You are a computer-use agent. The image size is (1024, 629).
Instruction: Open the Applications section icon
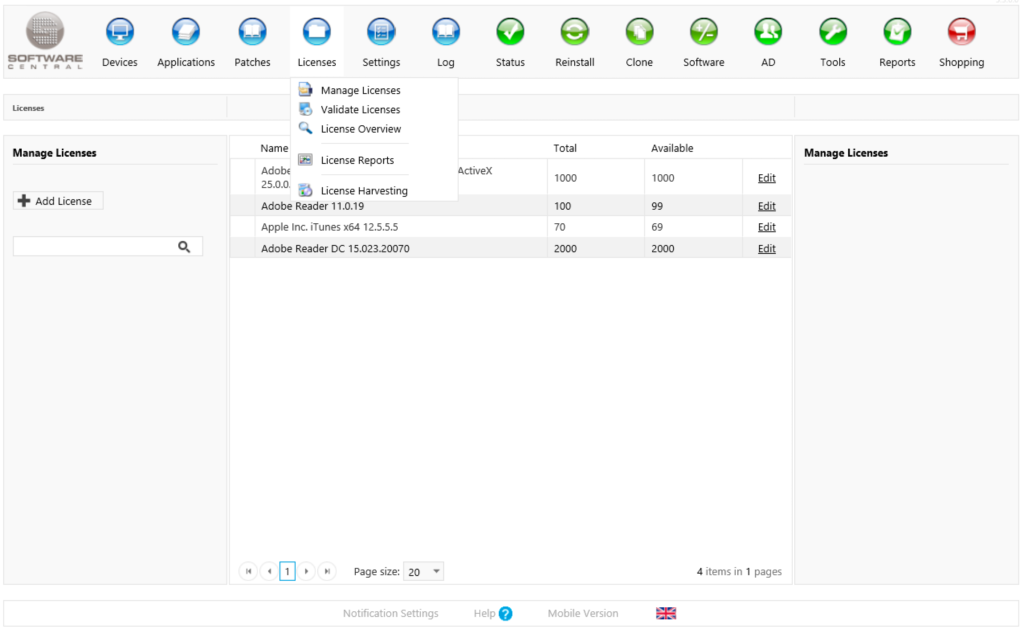(x=185, y=31)
